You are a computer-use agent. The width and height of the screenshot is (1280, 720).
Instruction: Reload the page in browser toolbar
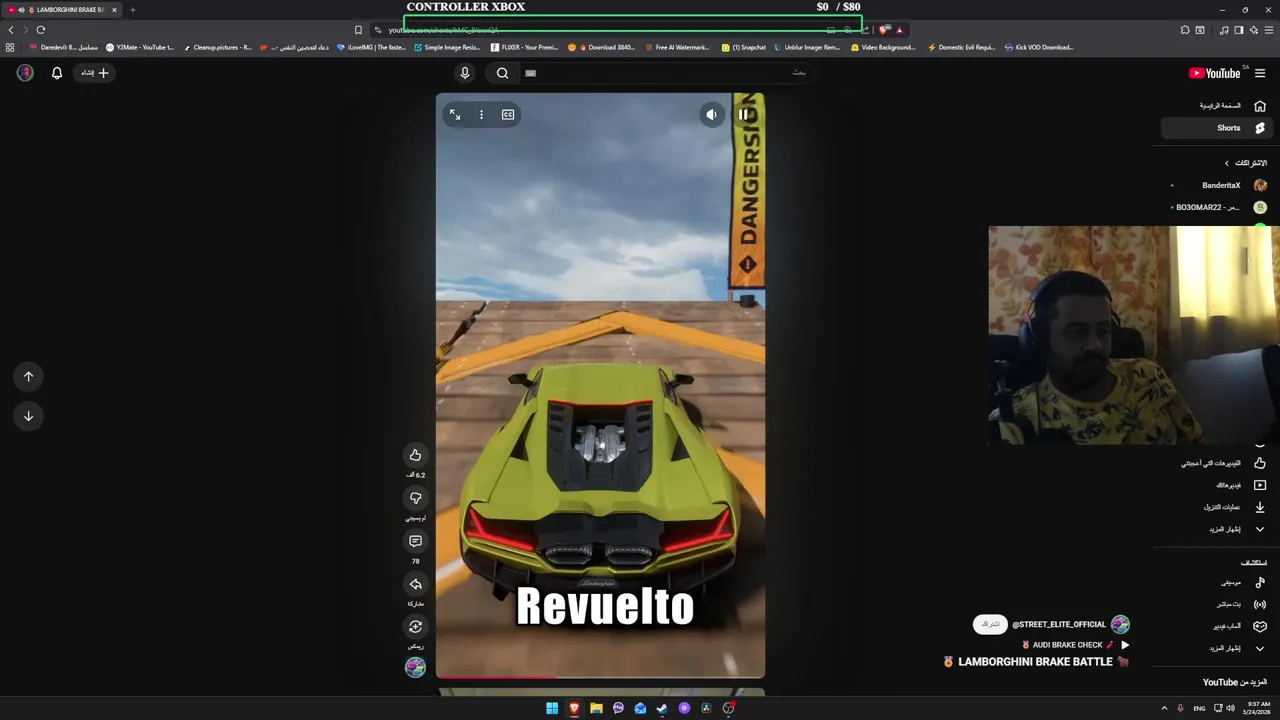(x=41, y=30)
